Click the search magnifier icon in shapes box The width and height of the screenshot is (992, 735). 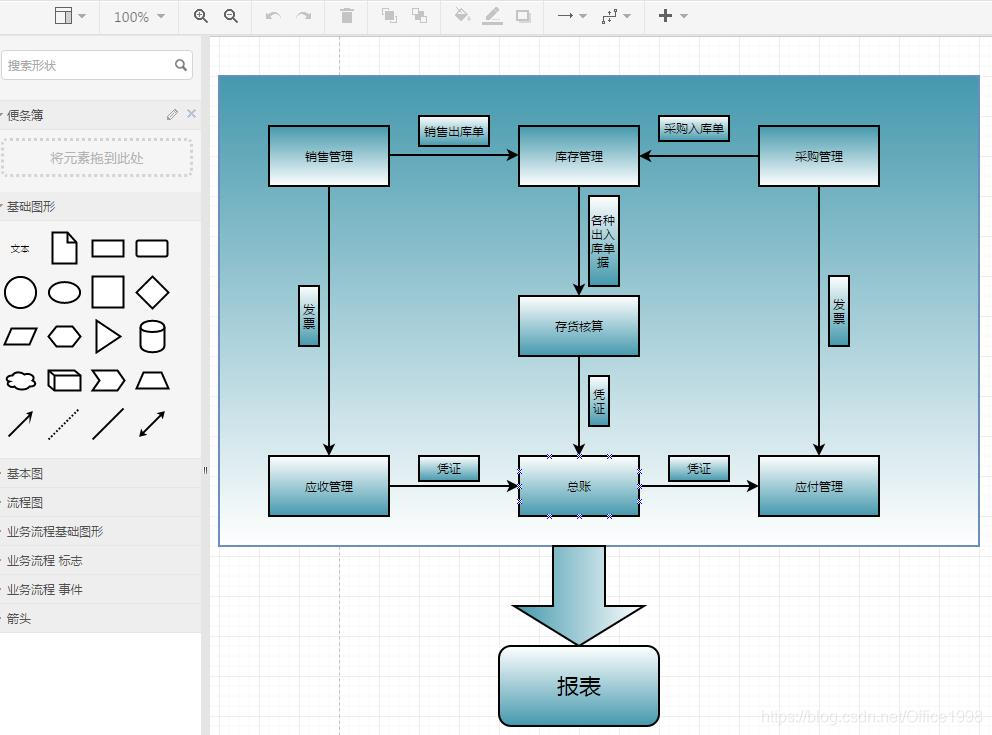point(181,65)
